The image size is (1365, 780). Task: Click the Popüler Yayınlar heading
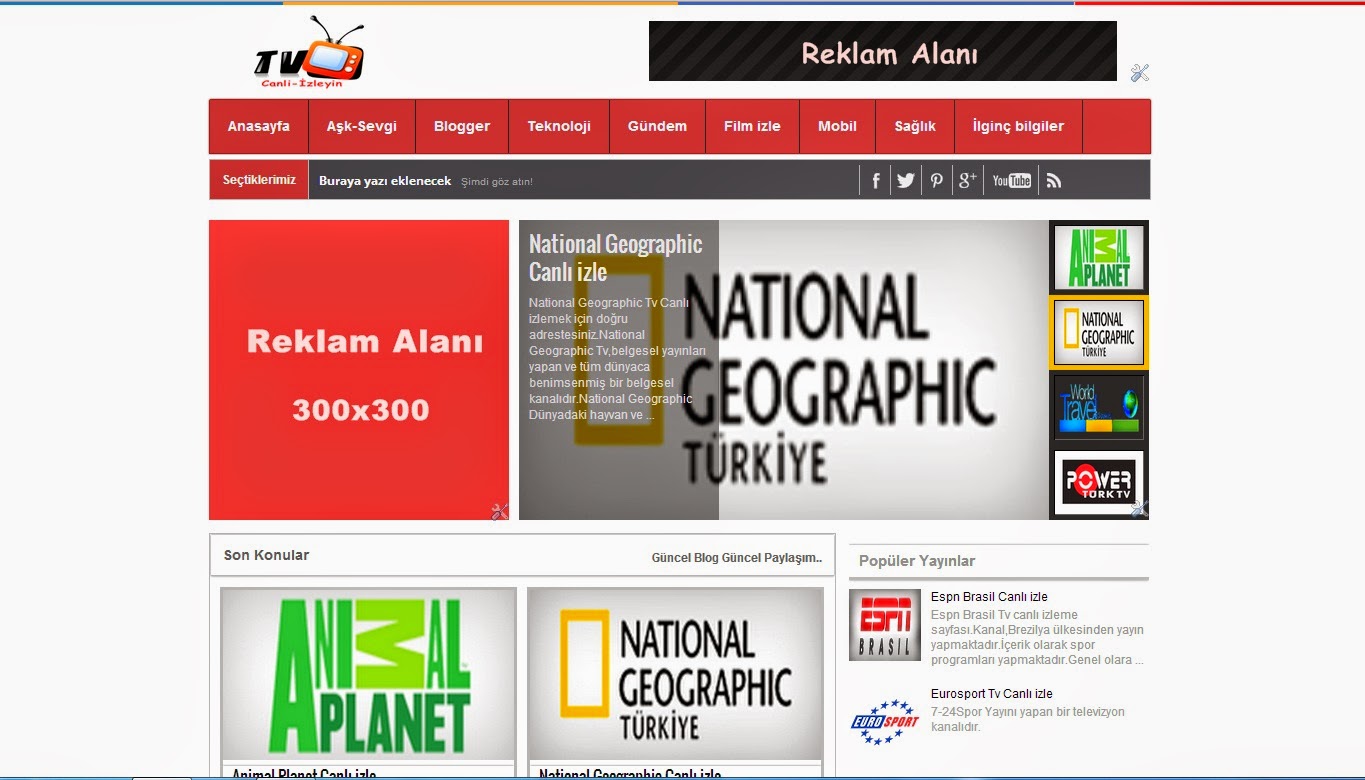(917, 561)
